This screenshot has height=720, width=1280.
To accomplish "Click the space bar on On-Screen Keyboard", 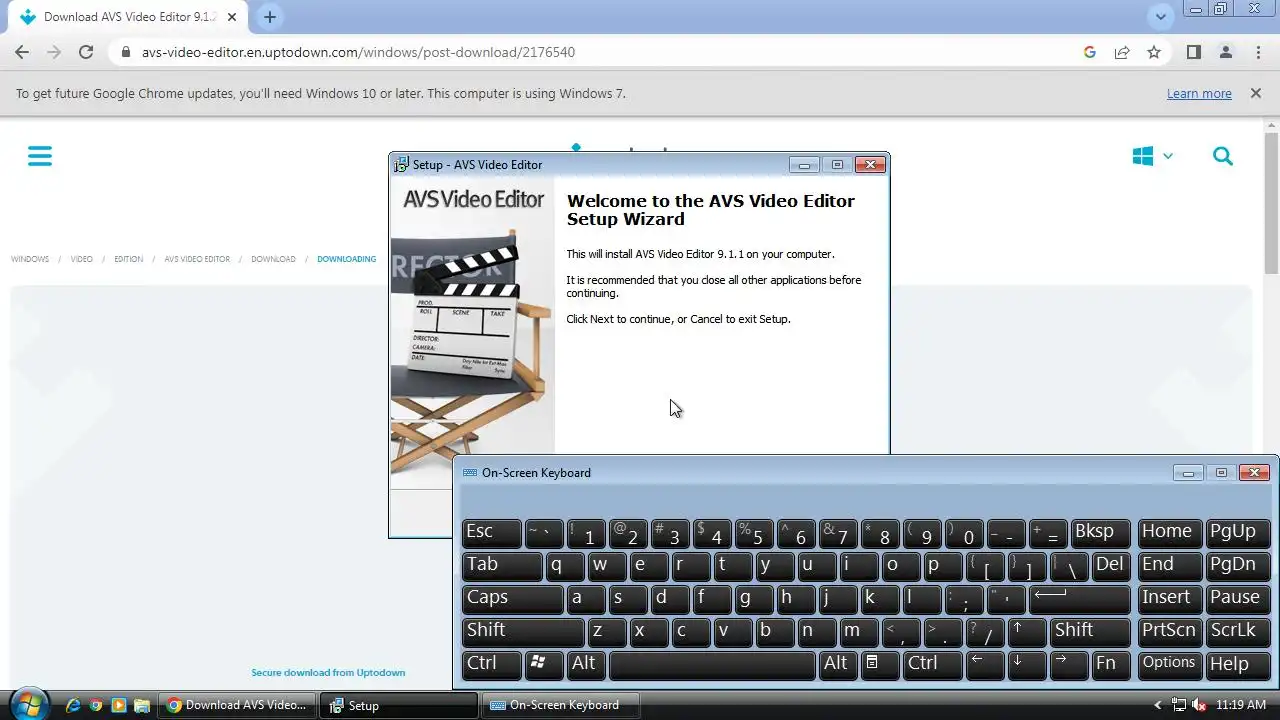I will tap(712, 665).
